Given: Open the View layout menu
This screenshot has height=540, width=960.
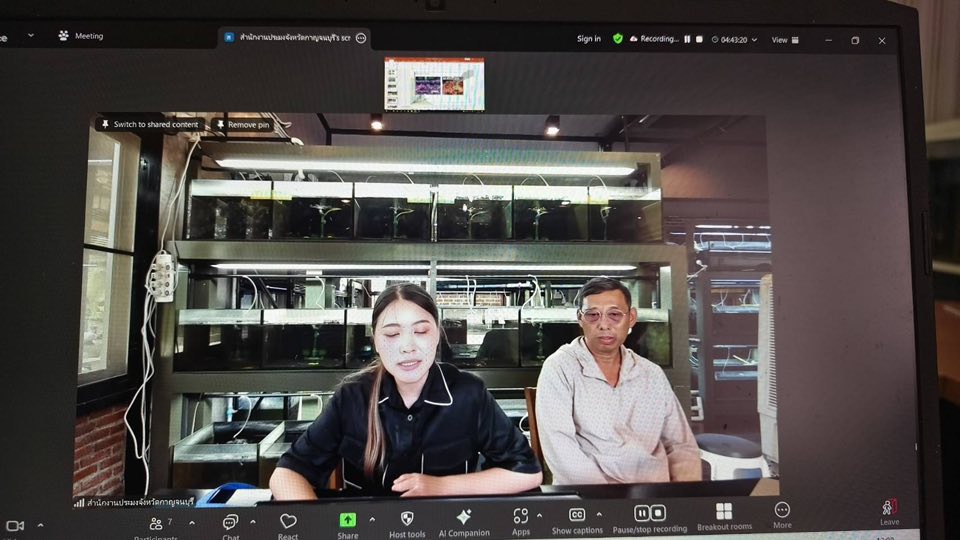Looking at the screenshot, I should click(785, 40).
